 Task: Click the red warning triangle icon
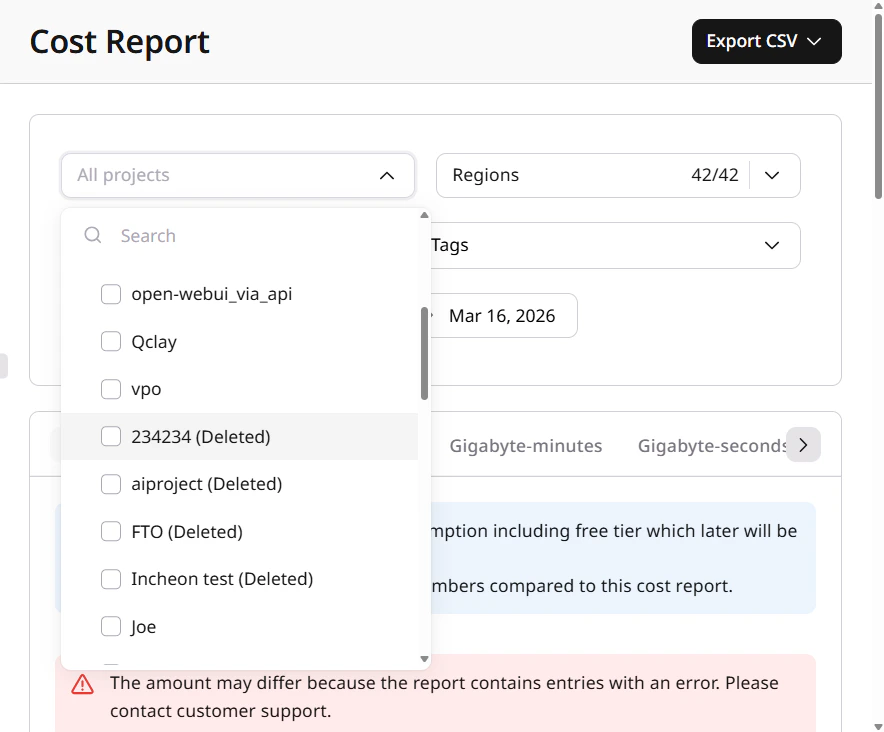point(83,683)
